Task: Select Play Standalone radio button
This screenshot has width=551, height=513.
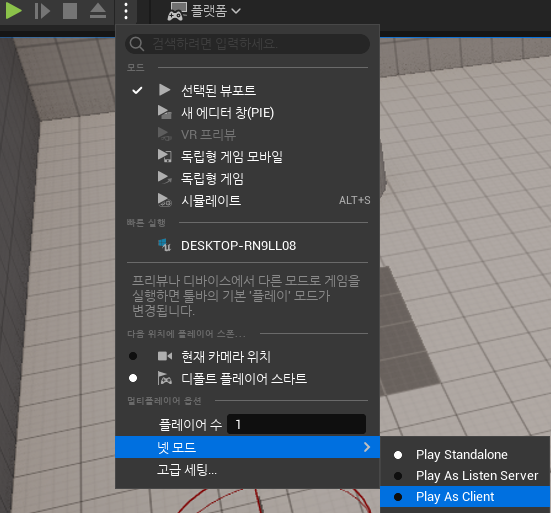Action: [x=398, y=455]
